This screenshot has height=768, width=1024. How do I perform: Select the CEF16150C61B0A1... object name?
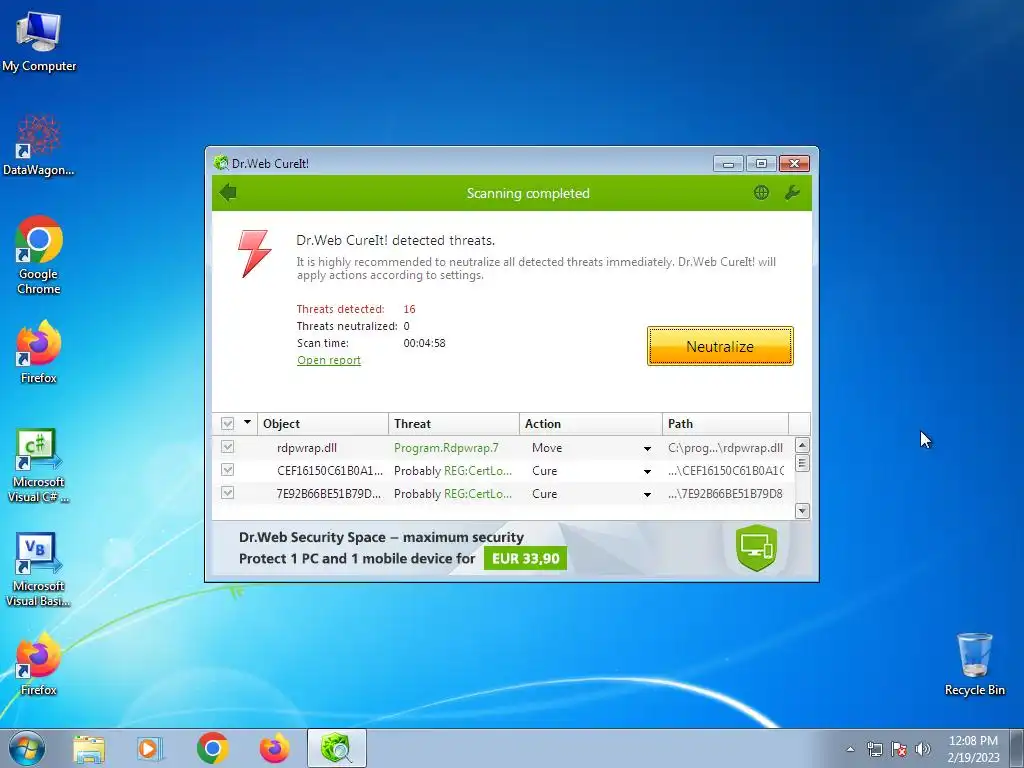tap(330, 471)
